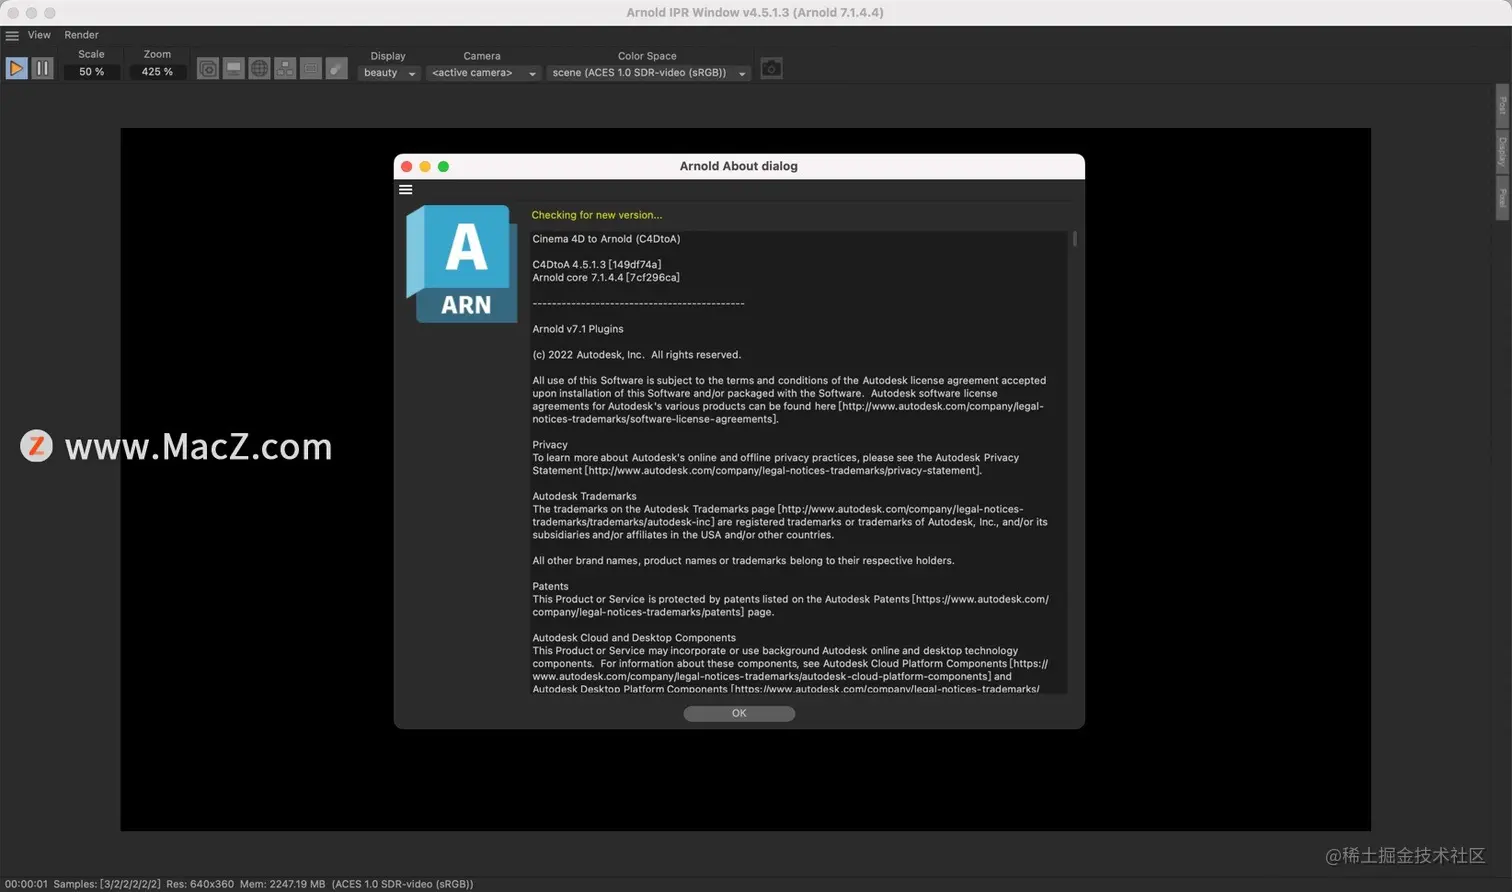
Task: Pause the IPR render
Action: pos(42,68)
